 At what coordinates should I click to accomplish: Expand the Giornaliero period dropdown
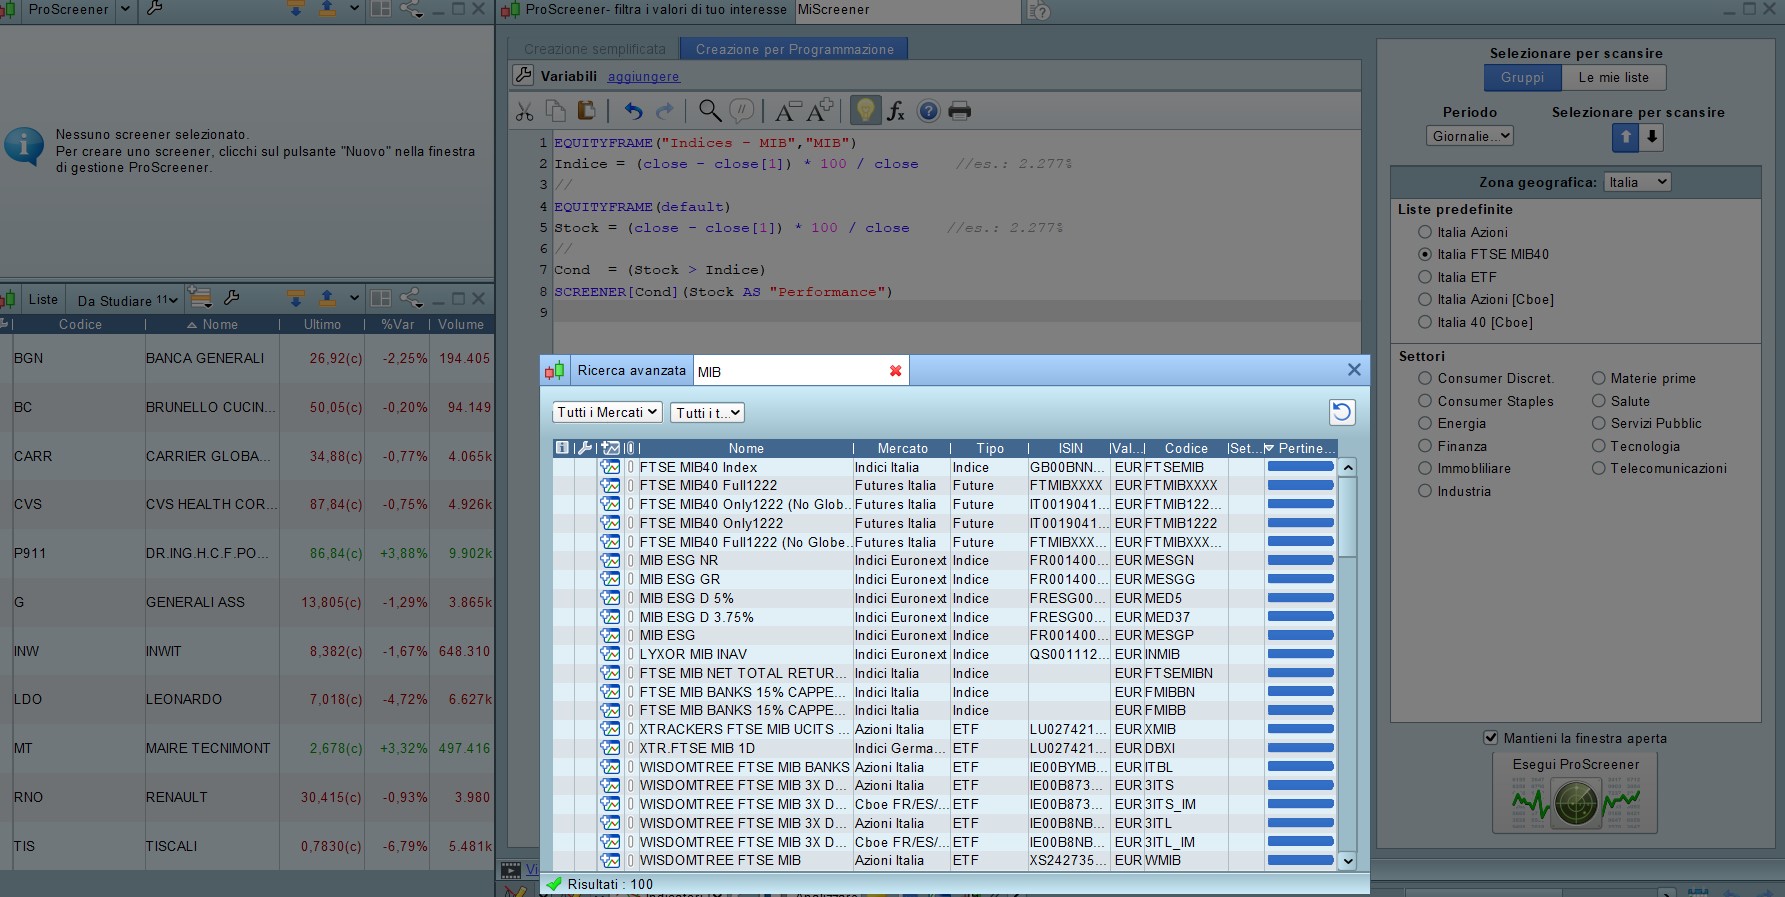pos(1469,136)
